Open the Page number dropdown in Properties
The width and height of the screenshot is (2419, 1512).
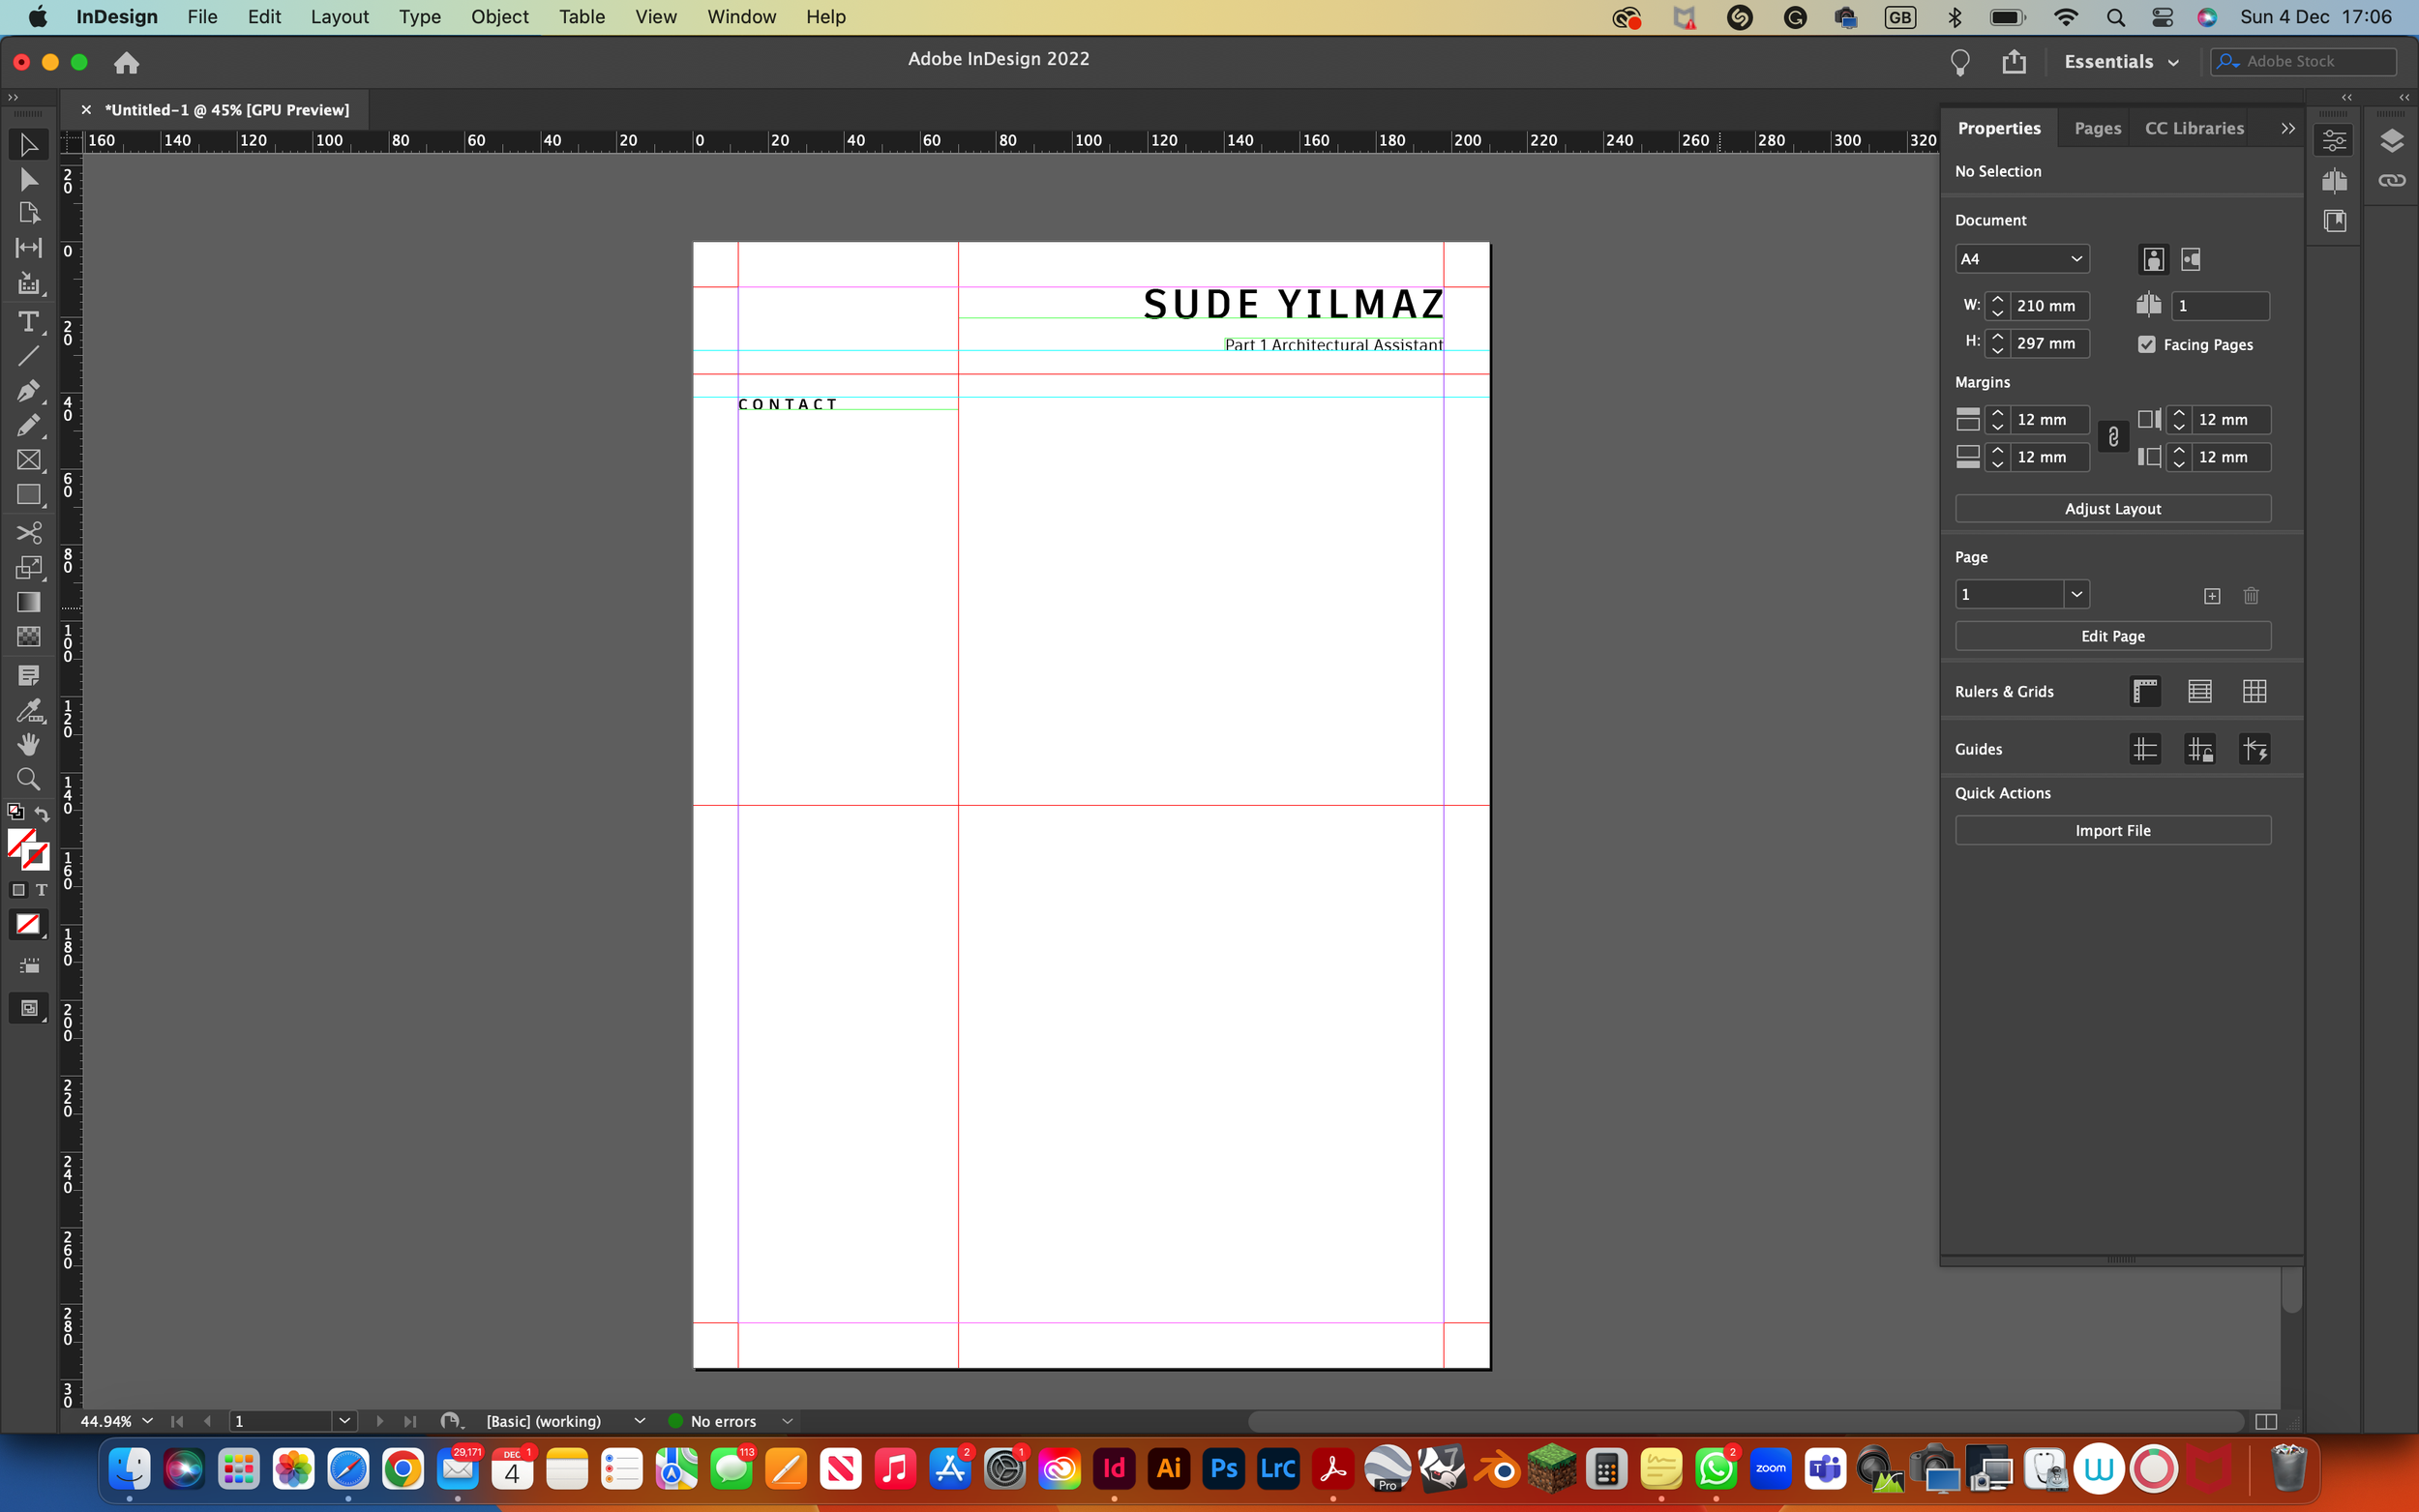pyautogui.click(x=2076, y=594)
